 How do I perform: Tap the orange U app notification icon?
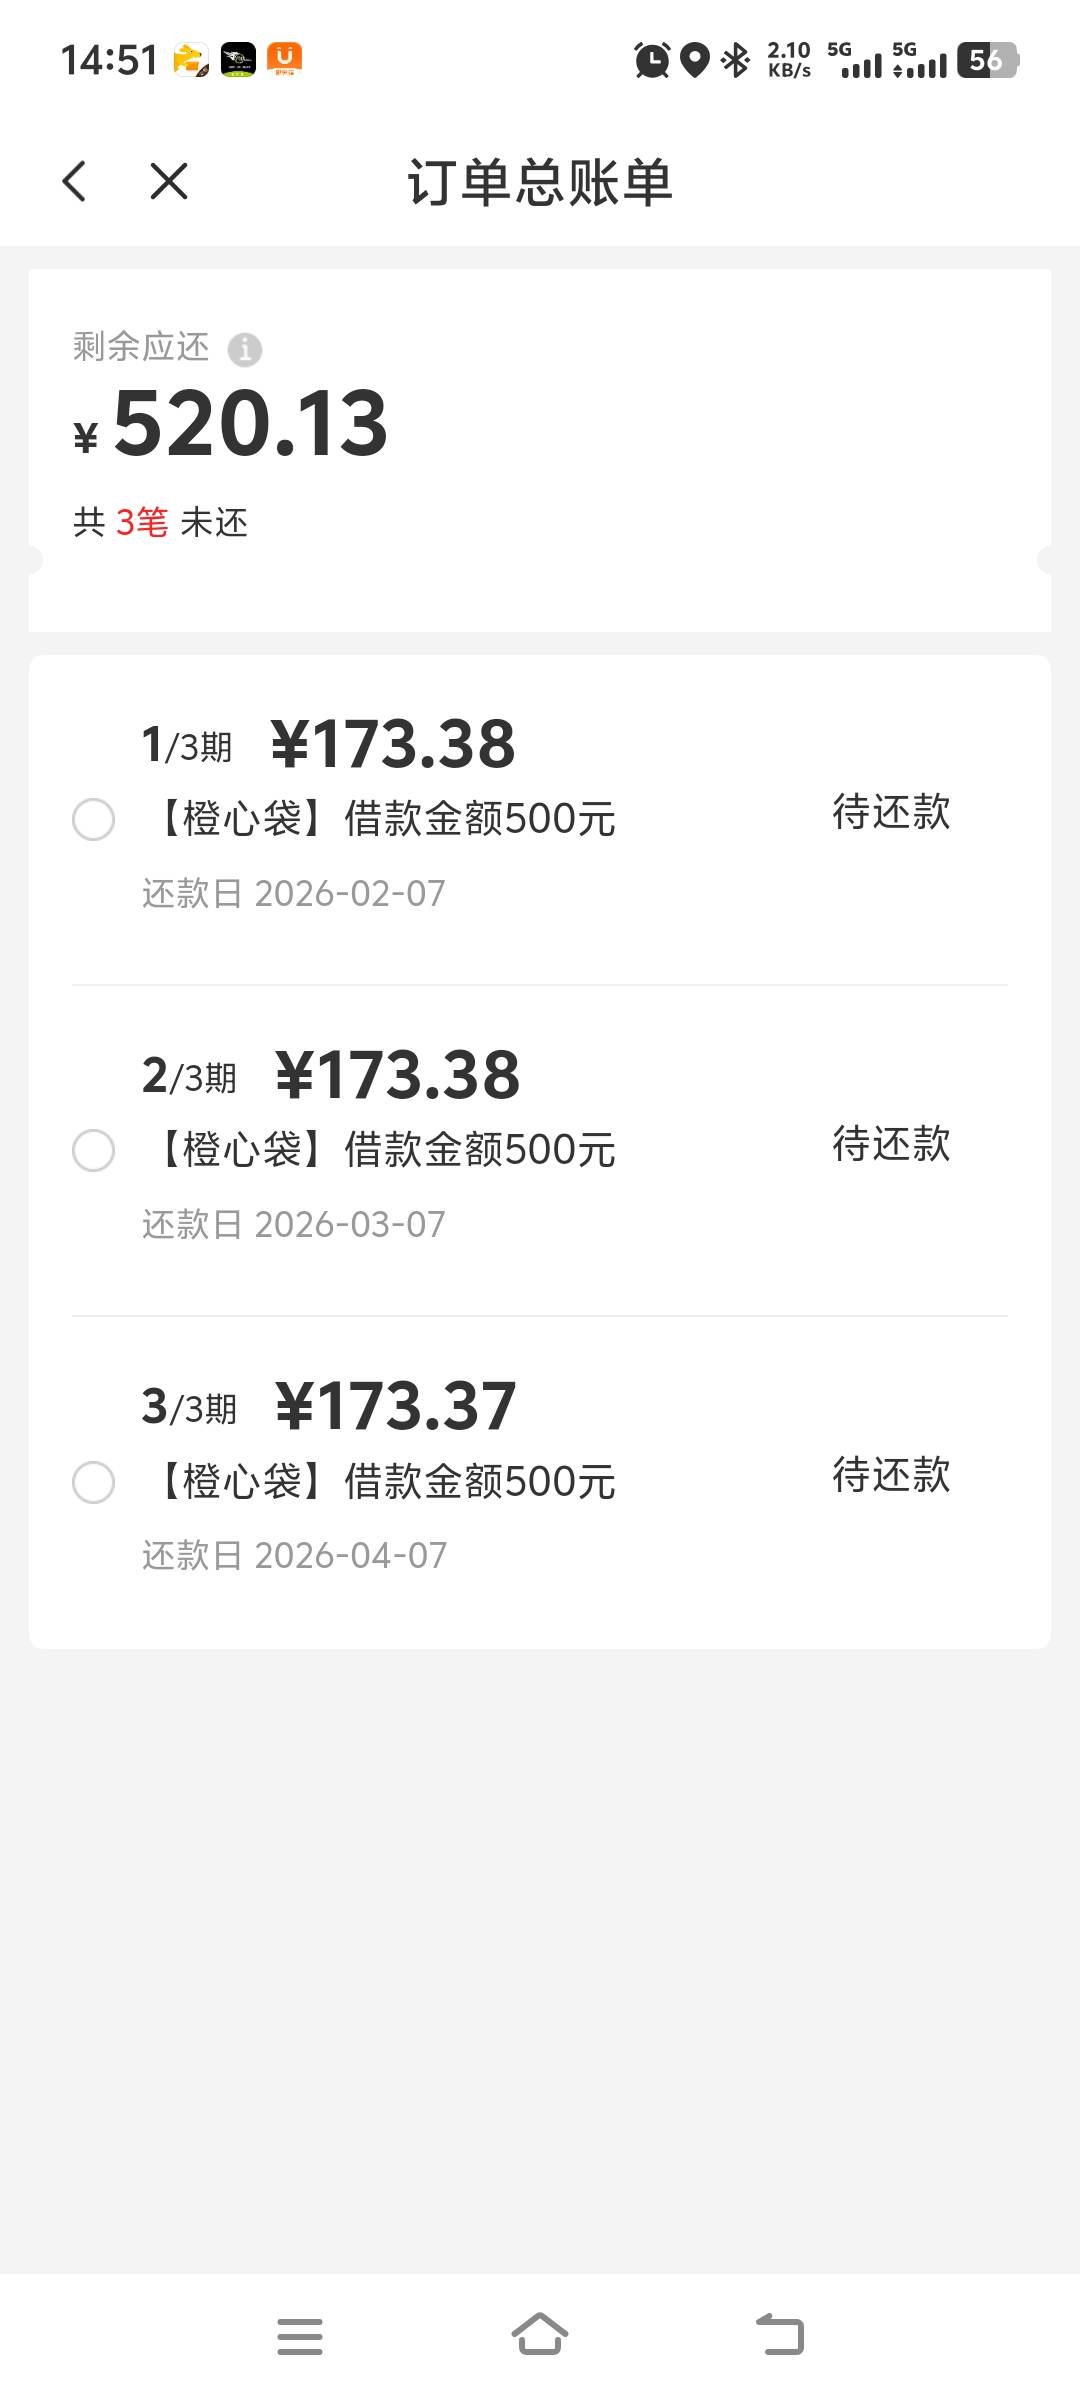tap(285, 59)
